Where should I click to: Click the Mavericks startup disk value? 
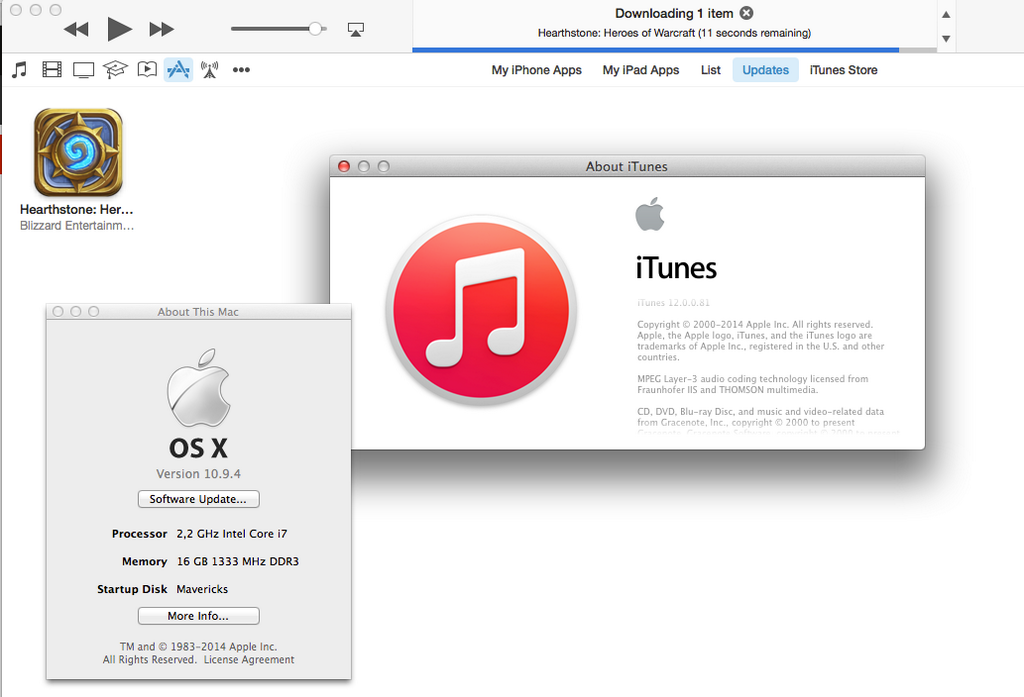[x=202, y=589]
